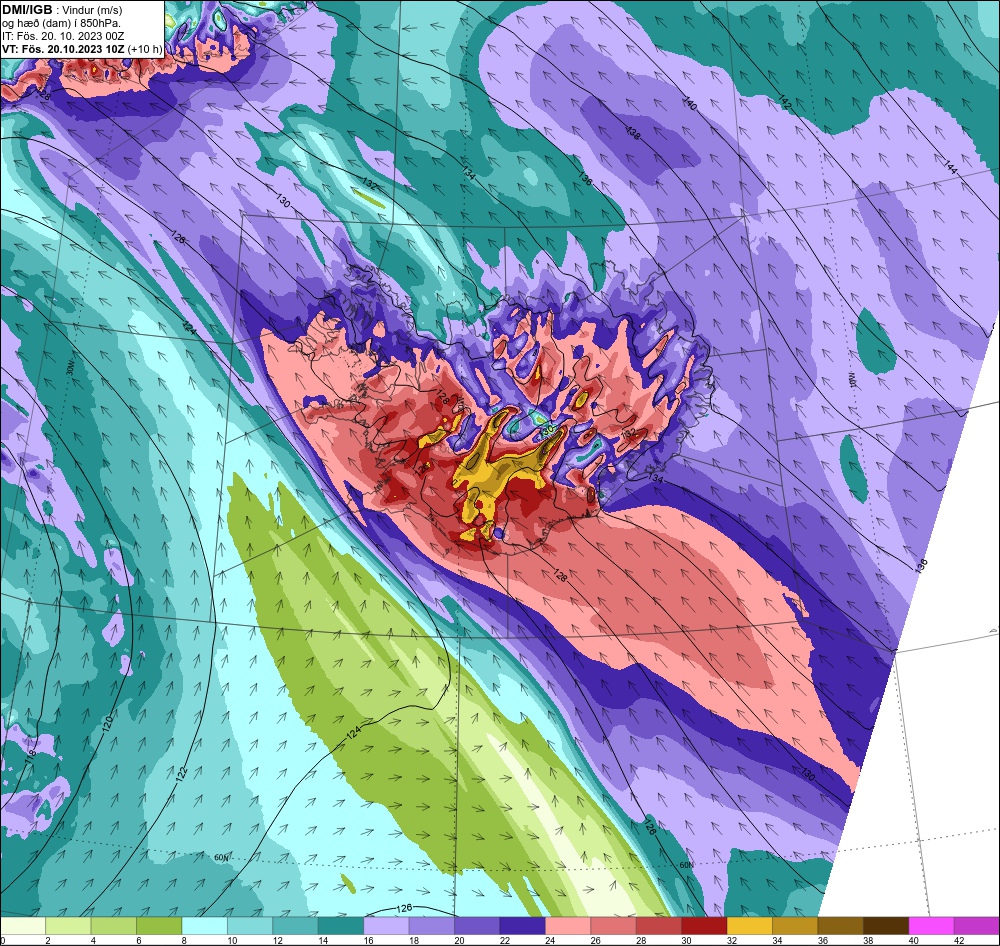This screenshot has width=1000, height=946.
Task: Click the 'IT: Fös. 20. 10. 2023 00Z' line
Action: point(61,36)
